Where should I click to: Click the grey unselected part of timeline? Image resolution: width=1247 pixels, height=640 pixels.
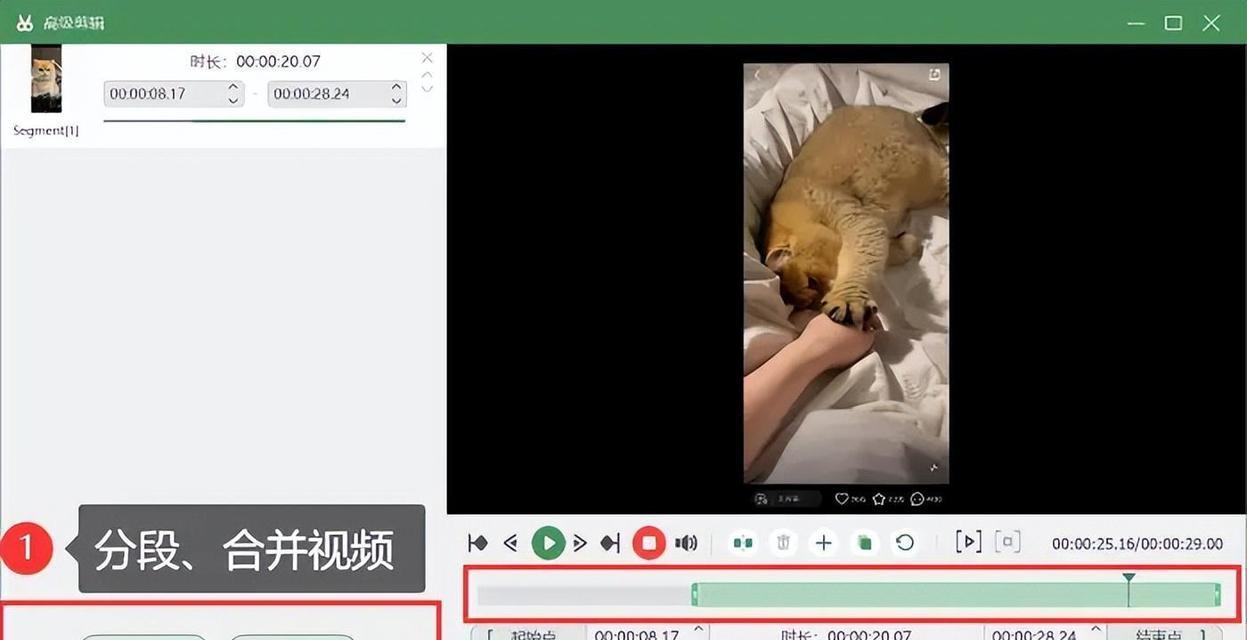(584, 595)
